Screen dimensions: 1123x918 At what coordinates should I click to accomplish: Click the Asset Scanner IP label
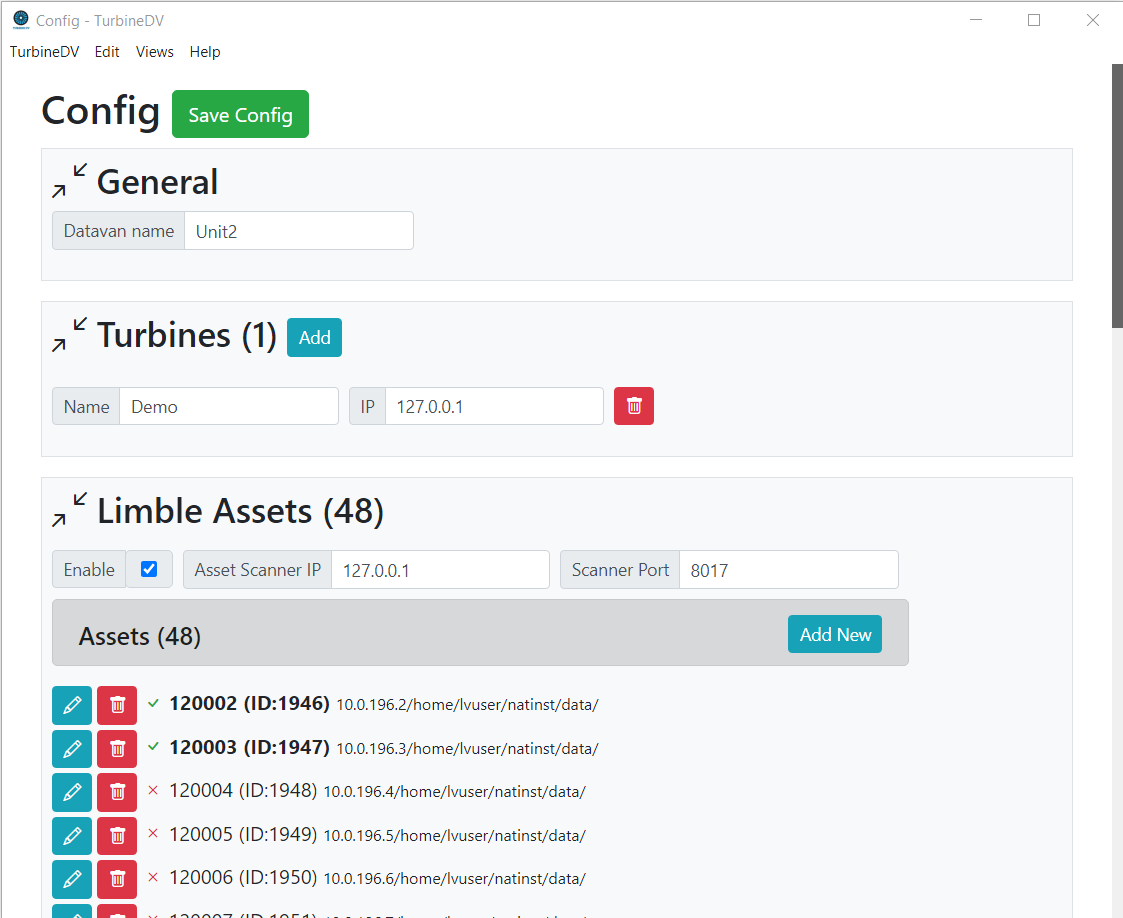pyautogui.click(x=257, y=570)
